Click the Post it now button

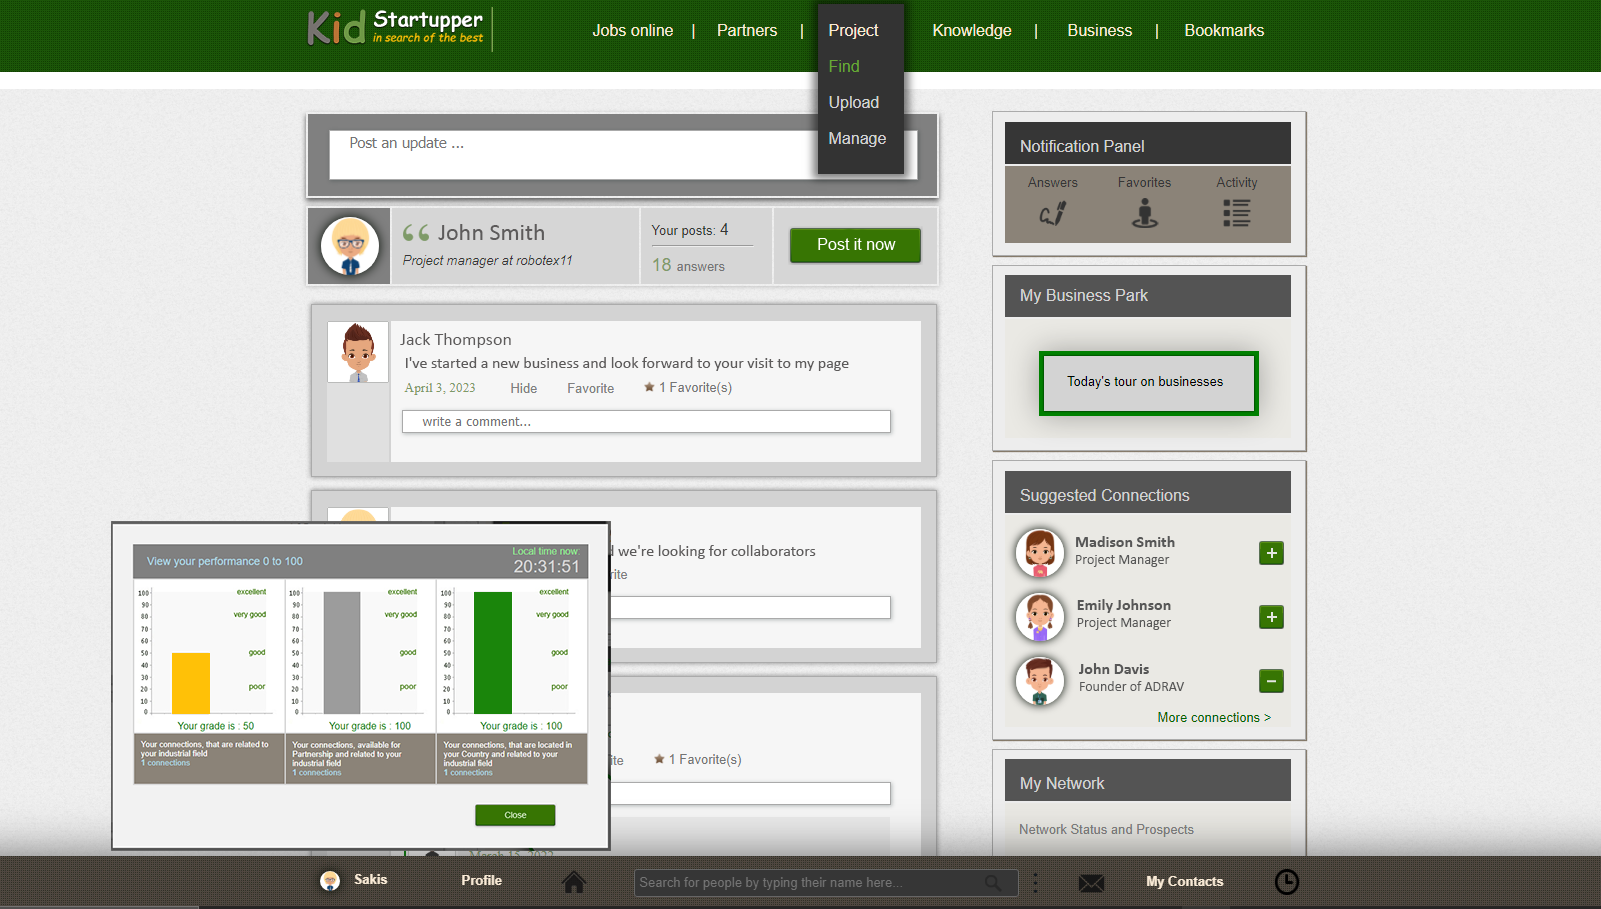(856, 245)
